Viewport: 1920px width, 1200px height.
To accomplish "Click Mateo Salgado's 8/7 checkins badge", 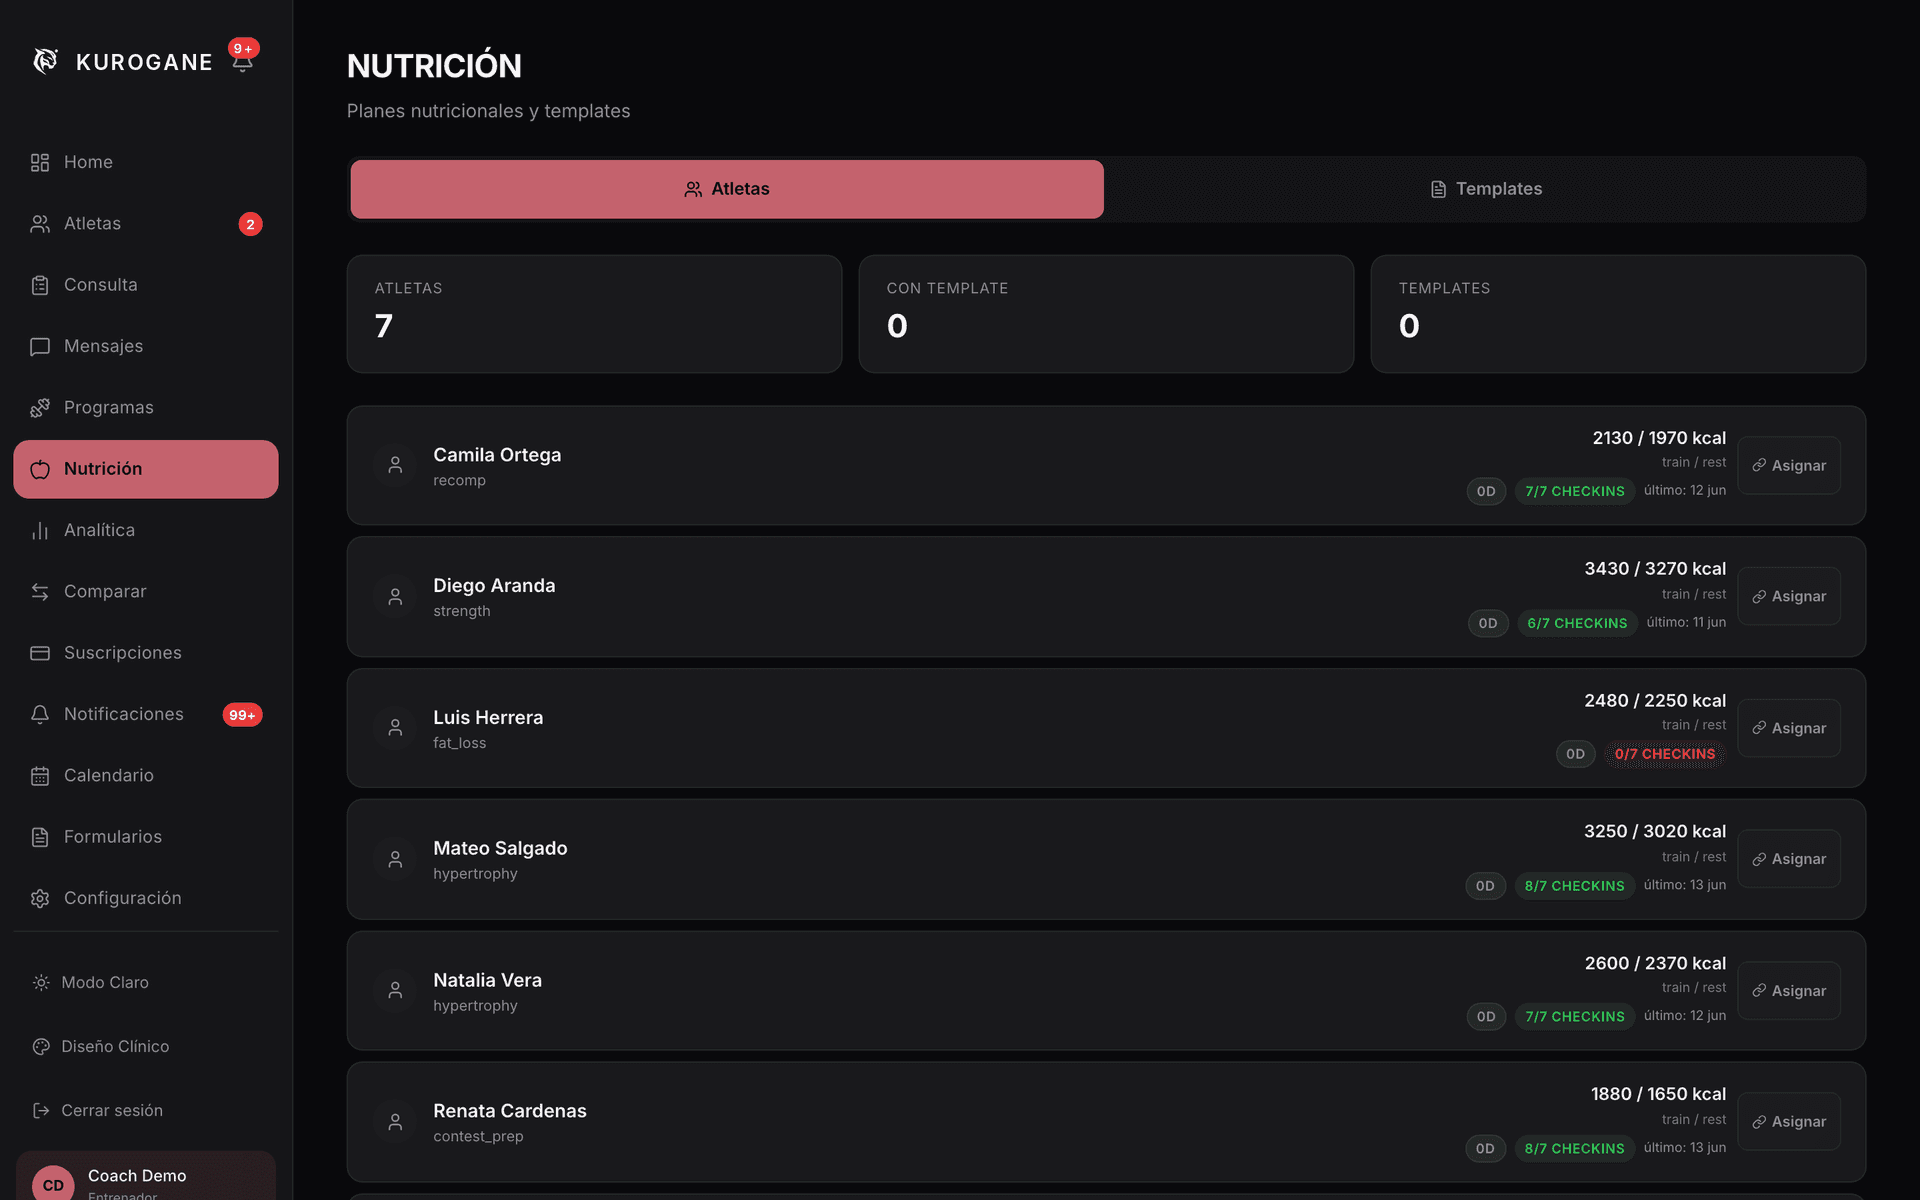I will (1574, 886).
